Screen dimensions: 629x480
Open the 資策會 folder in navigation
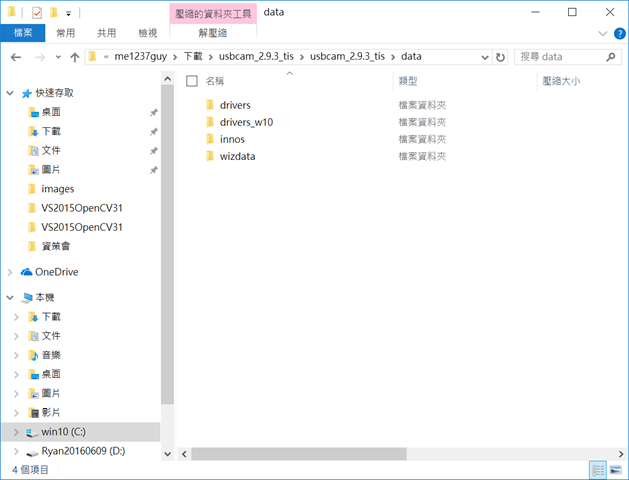(56, 246)
